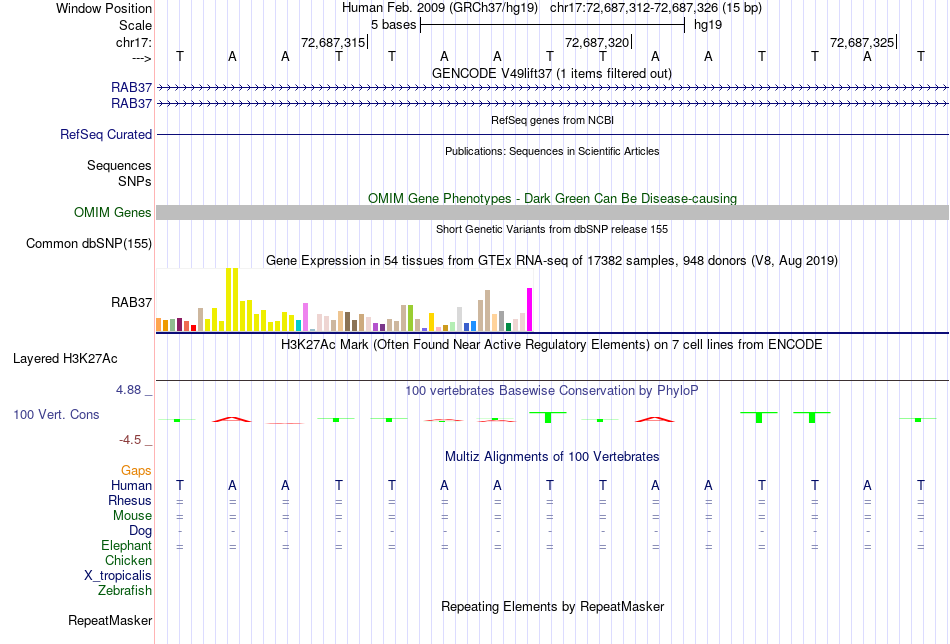
Task: Click the Chicken alignment row label
Action: point(128,560)
